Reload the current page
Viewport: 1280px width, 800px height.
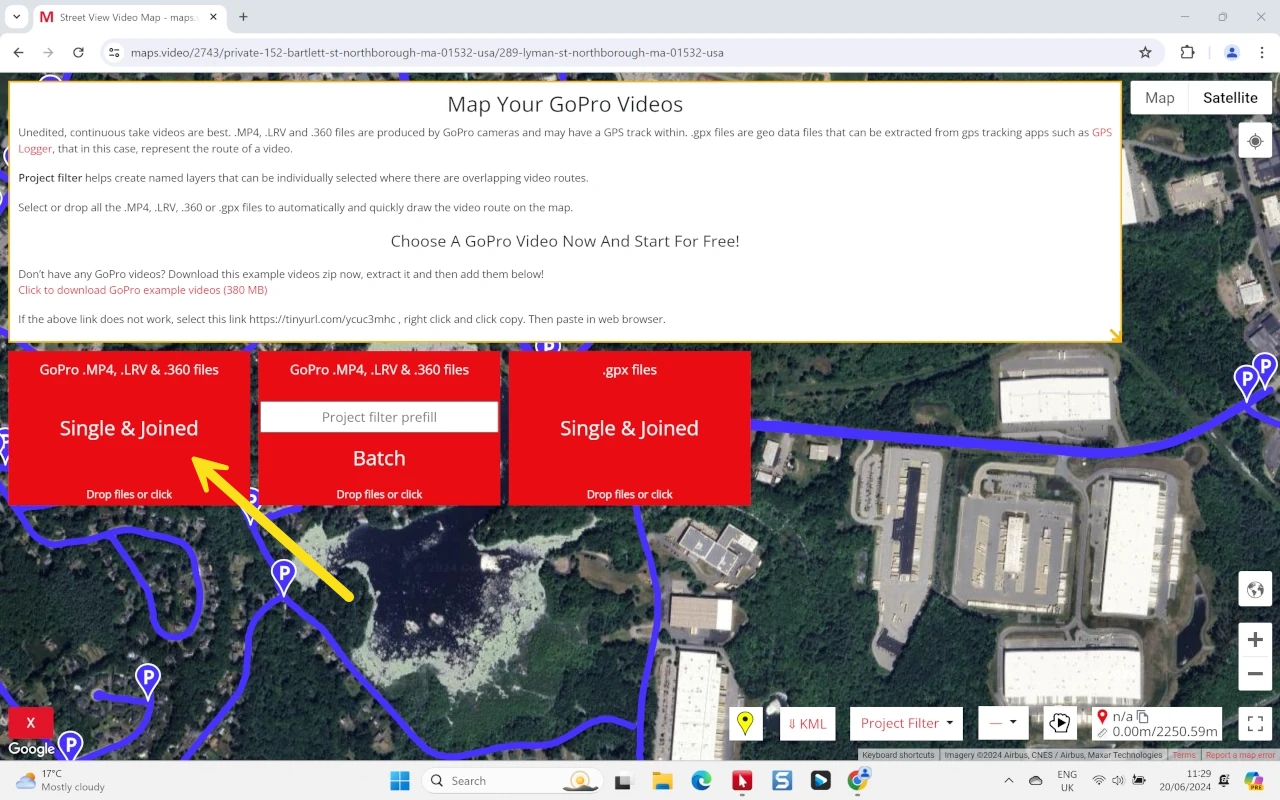tap(78, 52)
